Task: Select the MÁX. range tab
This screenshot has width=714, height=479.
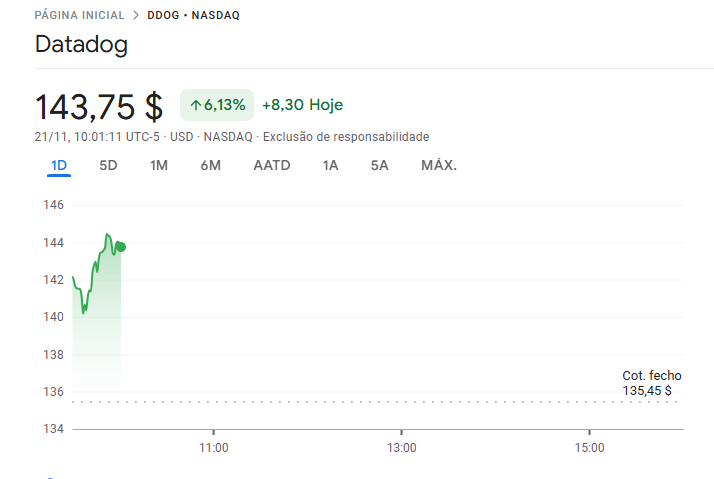Action: point(439,165)
